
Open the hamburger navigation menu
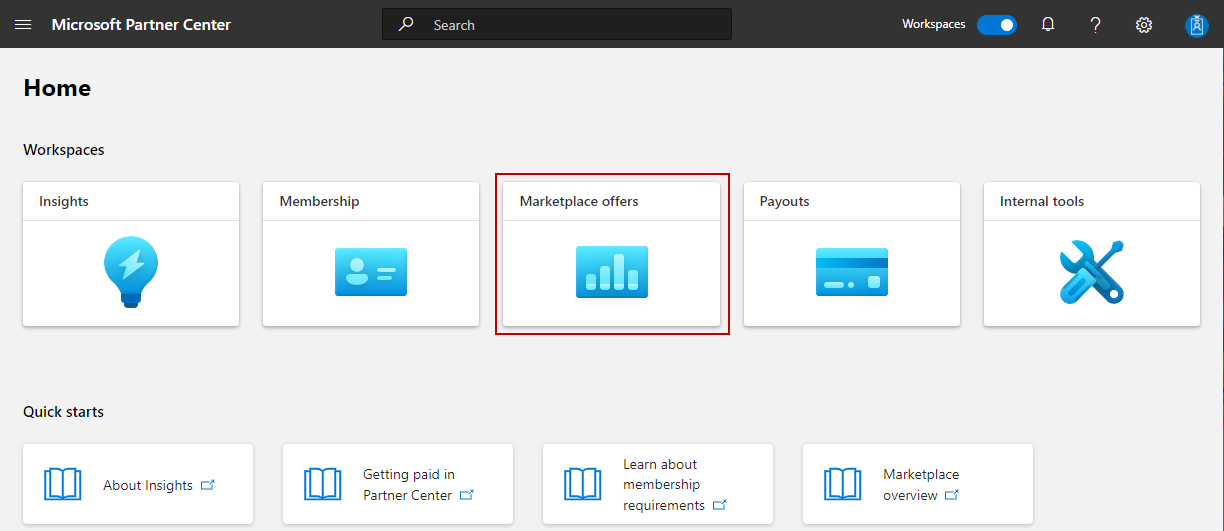pyautogui.click(x=23, y=24)
